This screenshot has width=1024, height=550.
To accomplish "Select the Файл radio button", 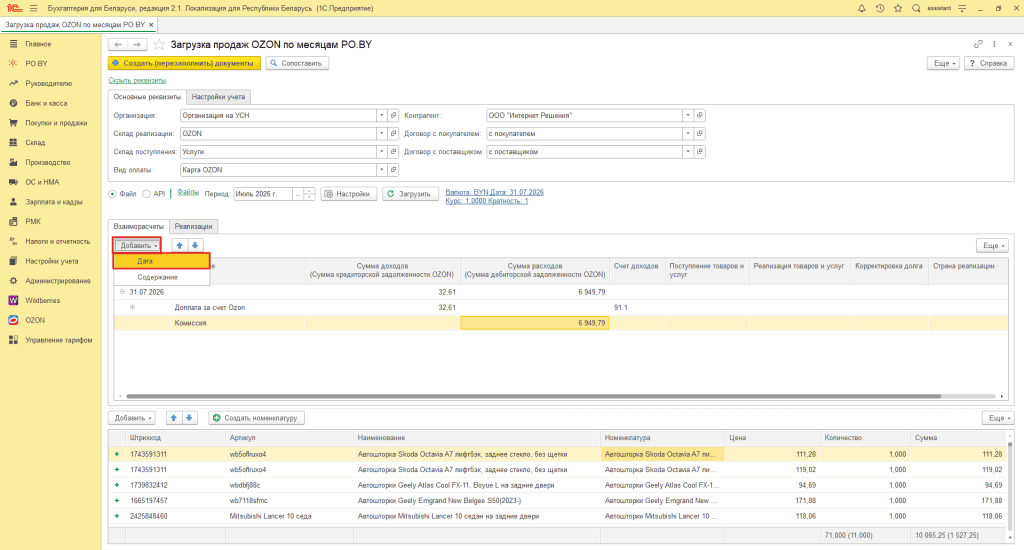I will [x=112, y=194].
